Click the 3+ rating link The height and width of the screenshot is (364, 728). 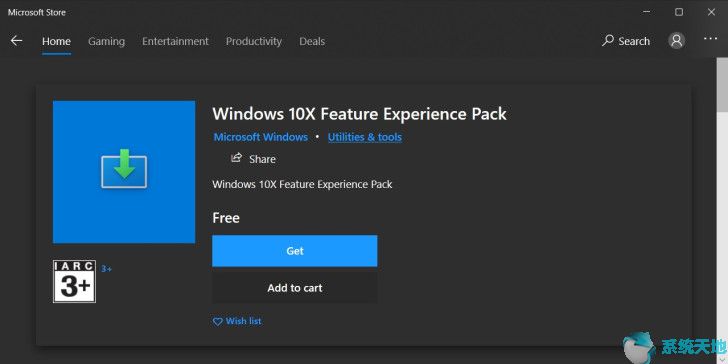coord(106,268)
